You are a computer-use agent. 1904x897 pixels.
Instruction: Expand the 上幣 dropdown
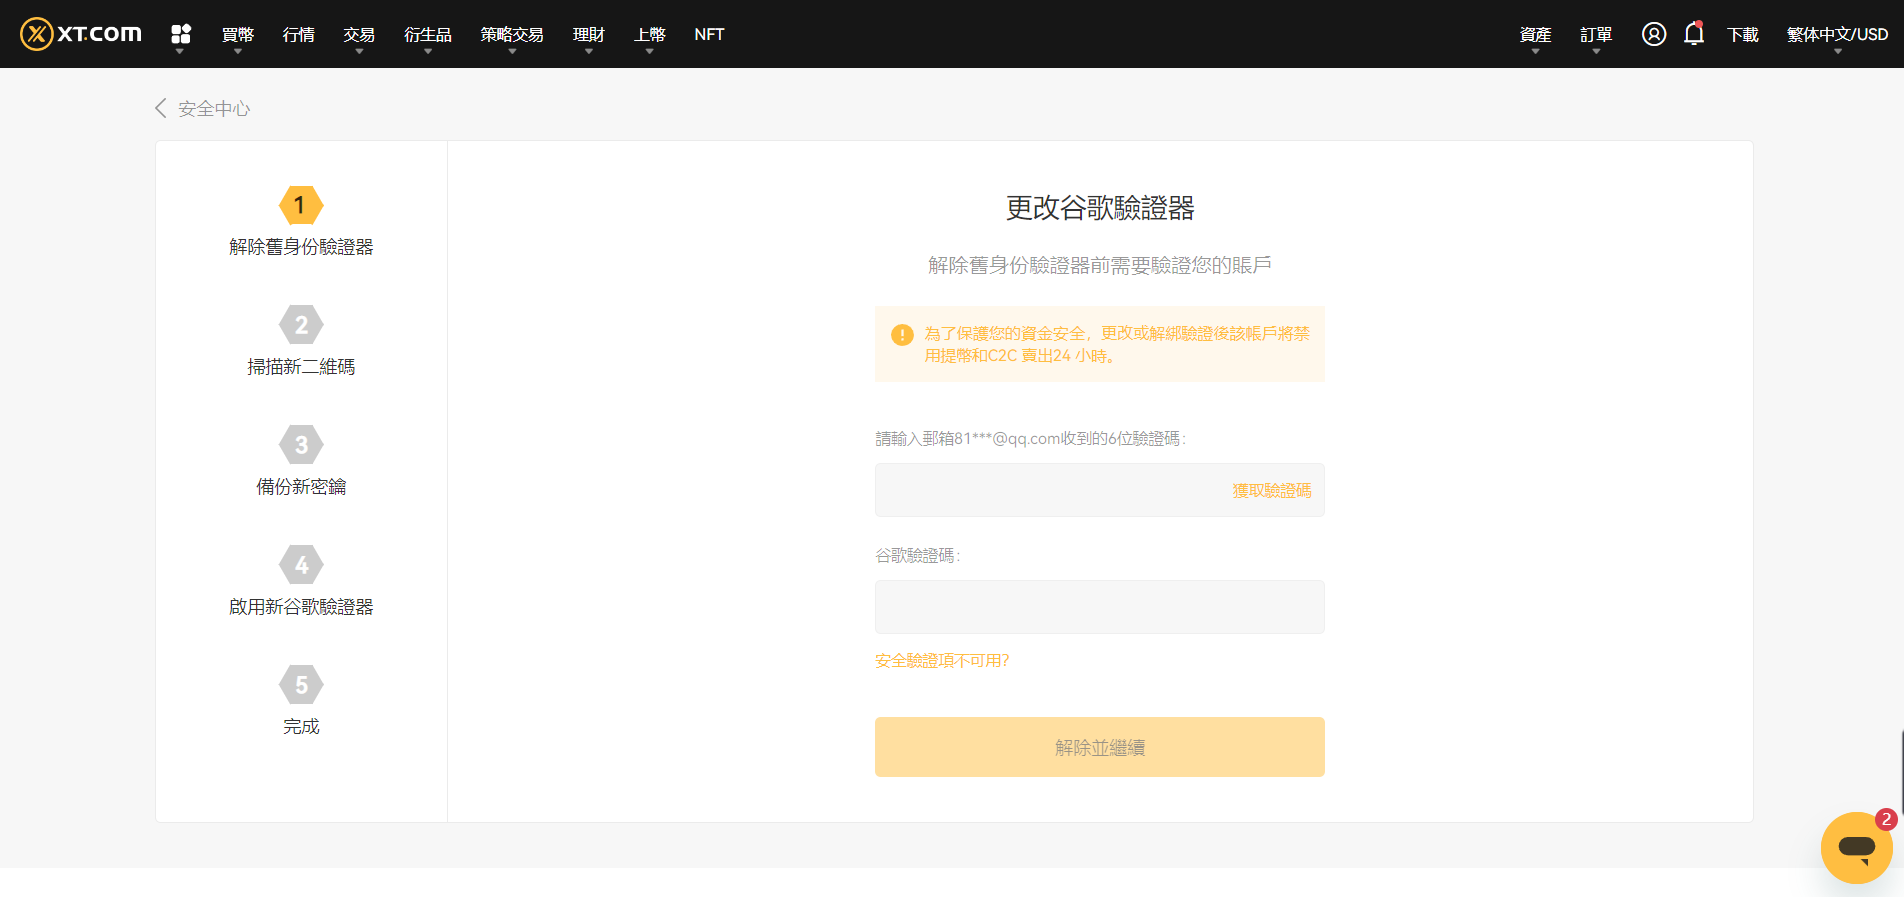(x=650, y=34)
